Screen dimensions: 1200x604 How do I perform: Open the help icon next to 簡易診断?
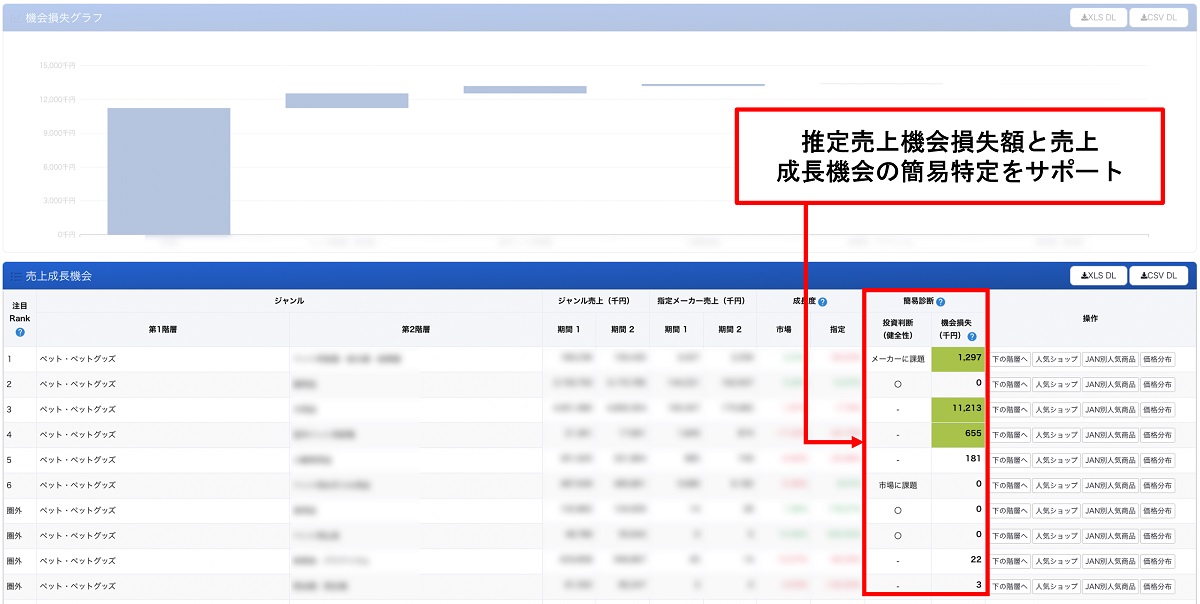(940, 301)
